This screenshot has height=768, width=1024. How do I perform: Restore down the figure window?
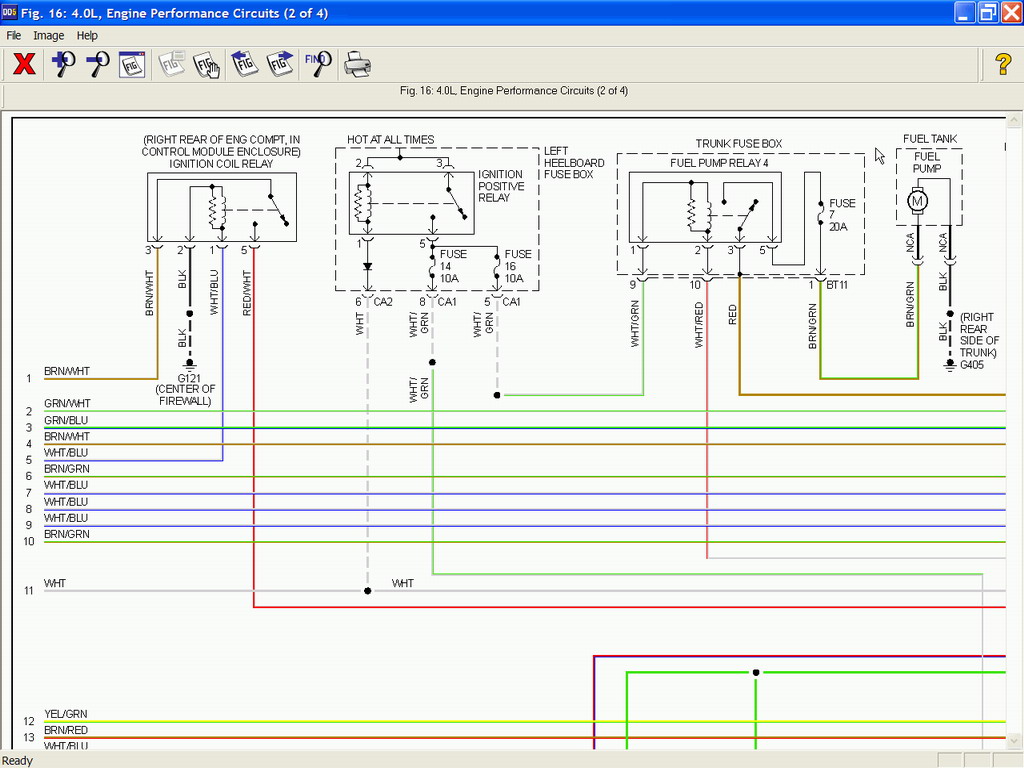(x=987, y=12)
